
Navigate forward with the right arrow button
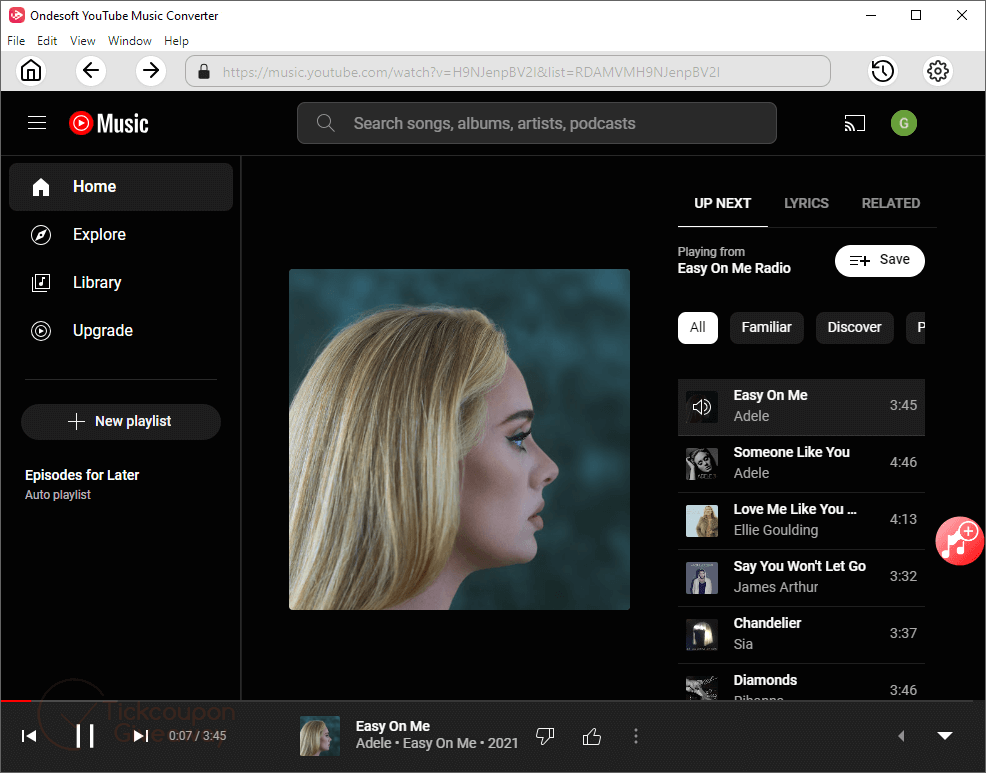[151, 70]
